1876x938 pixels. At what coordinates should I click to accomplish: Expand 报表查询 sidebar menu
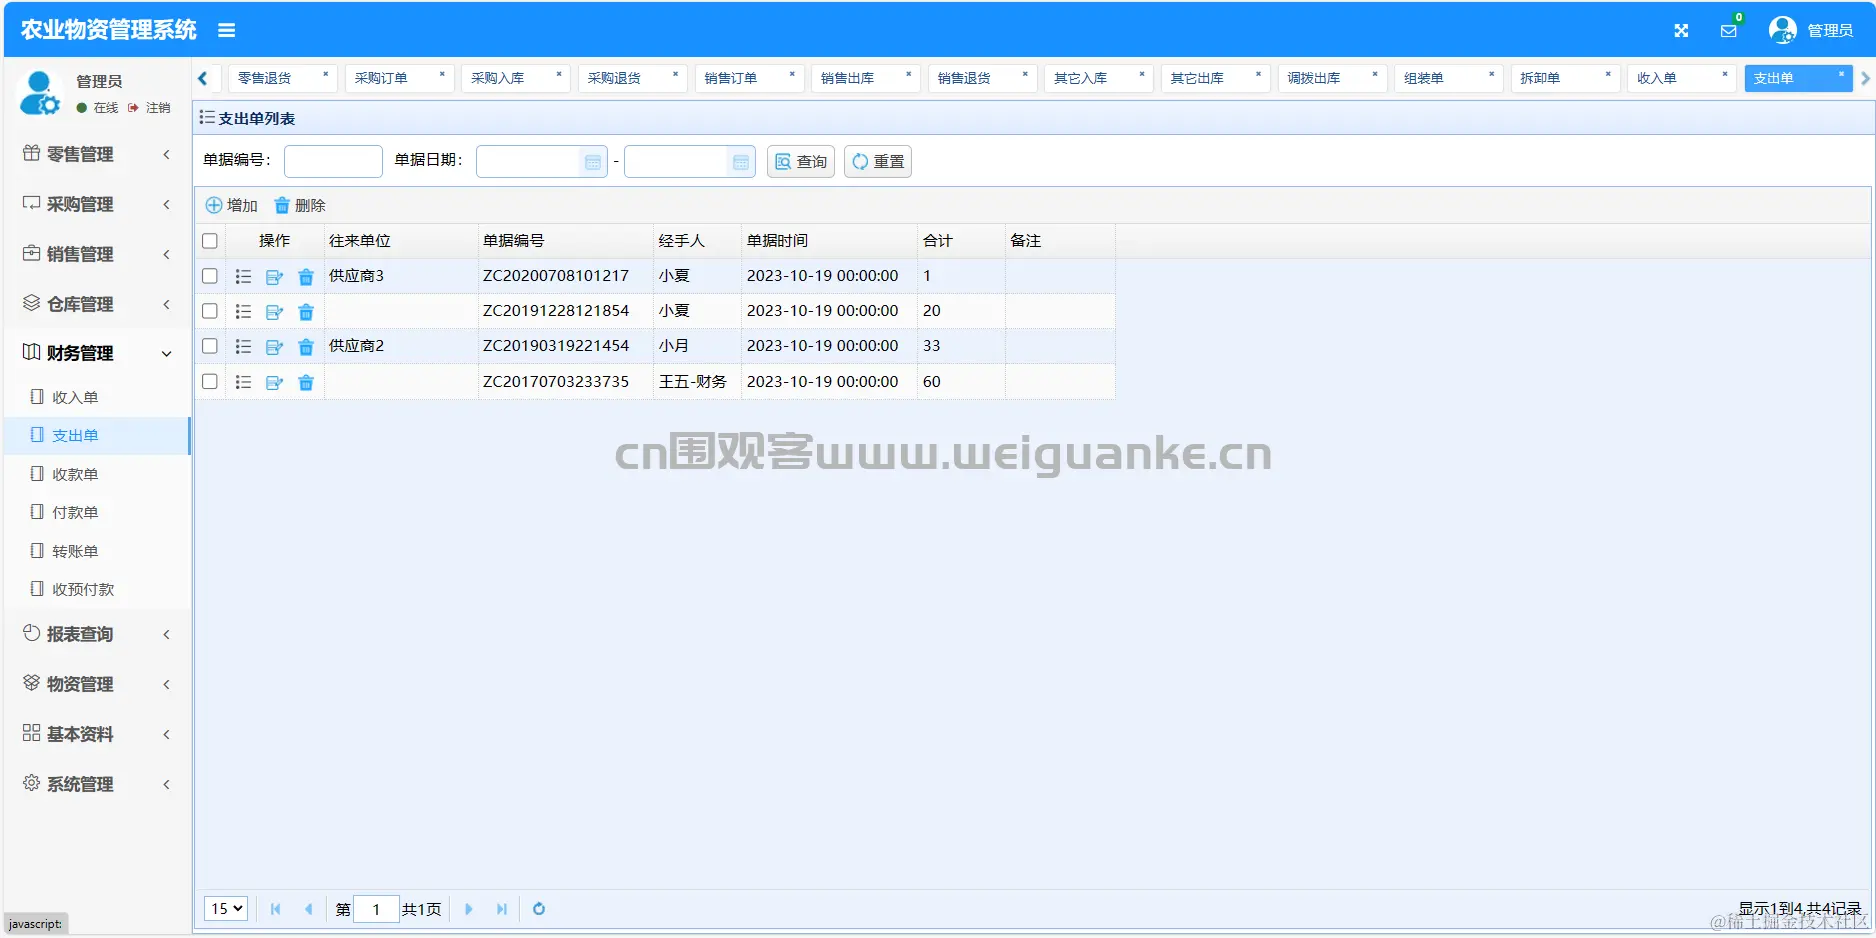coord(96,634)
